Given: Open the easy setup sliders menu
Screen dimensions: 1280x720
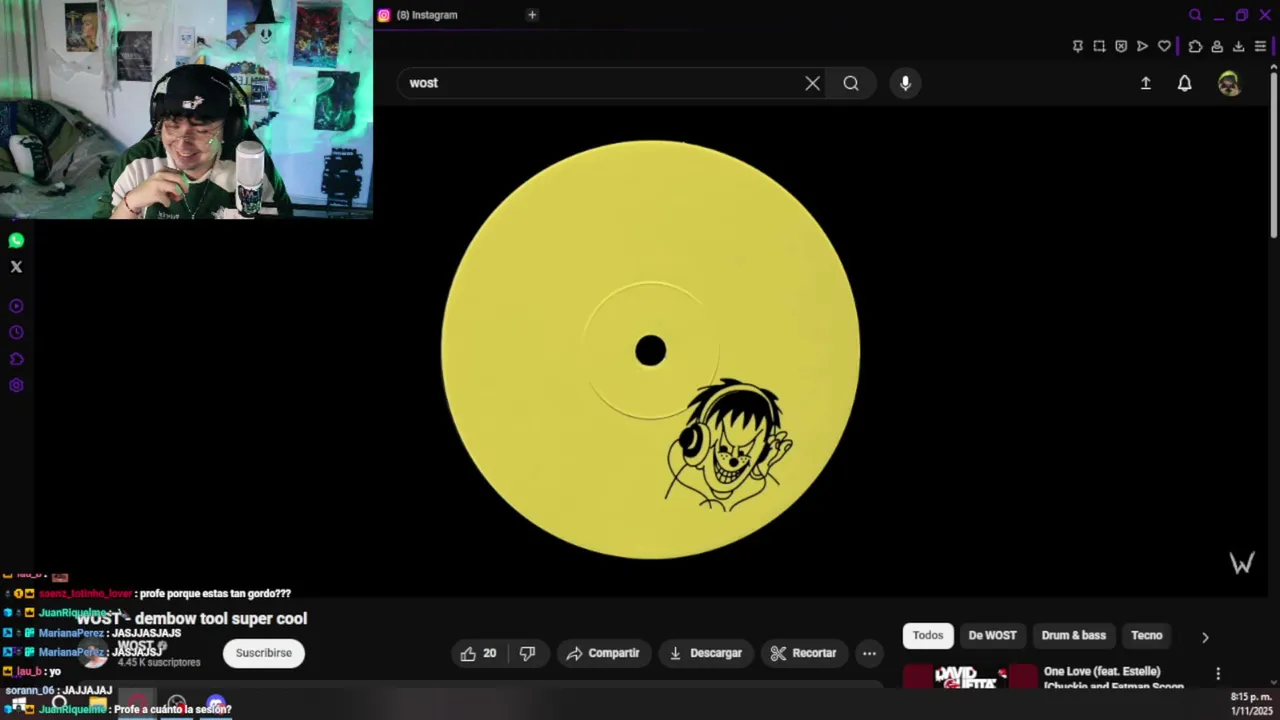Looking at the screenshot, I should click(1260, 46).
